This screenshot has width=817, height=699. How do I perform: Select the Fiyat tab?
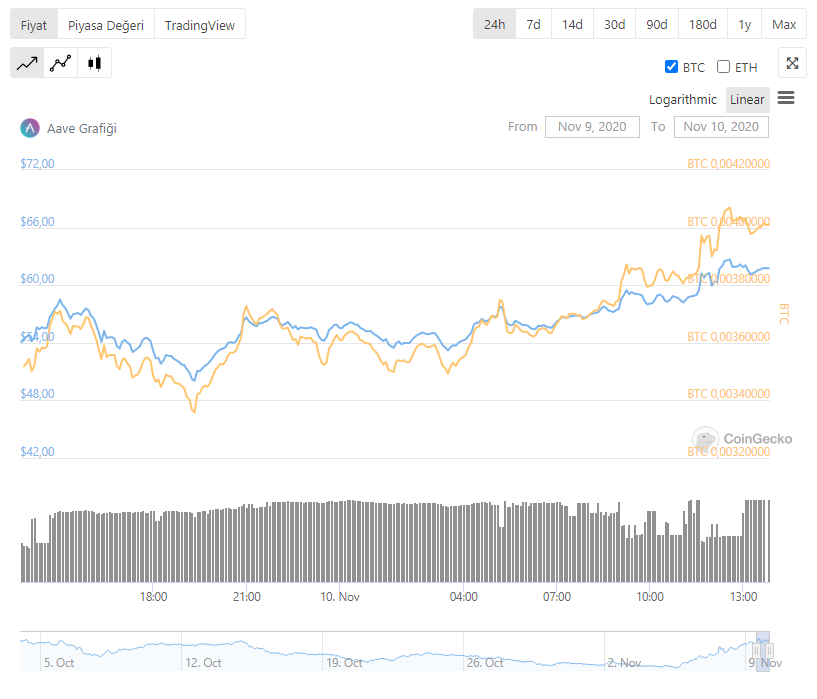[x=34, y=24]
